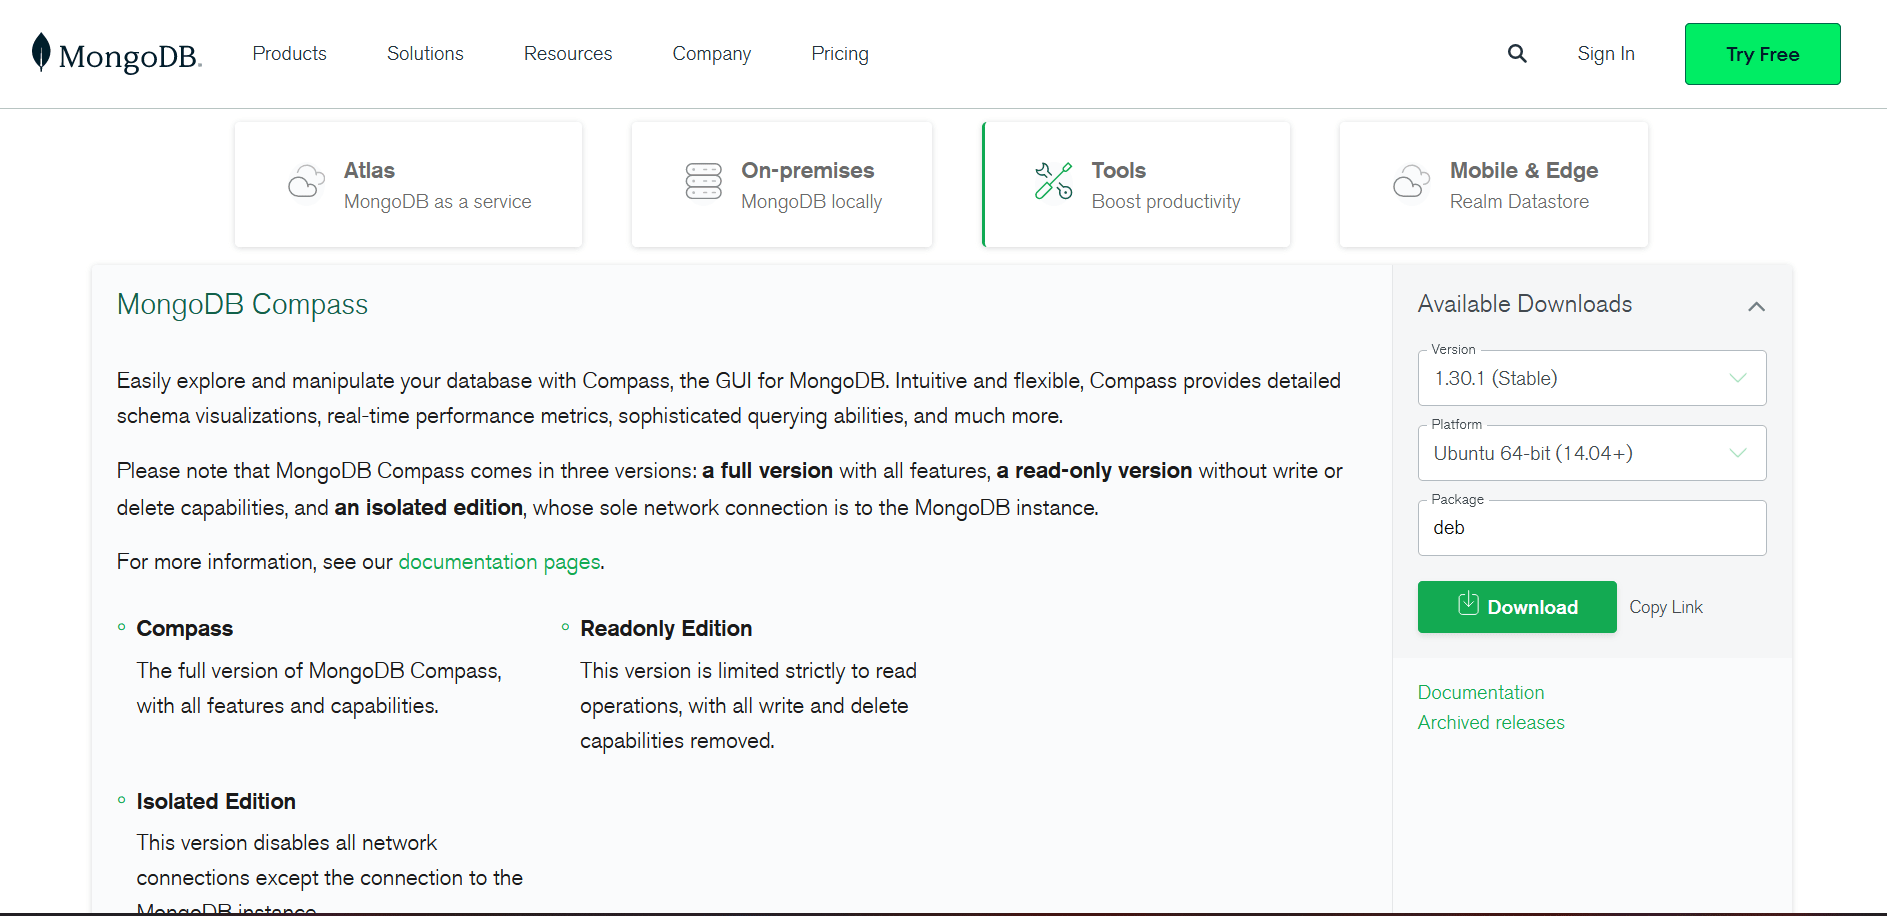Open the Documentation link in sidebar

click(1481, 692)
